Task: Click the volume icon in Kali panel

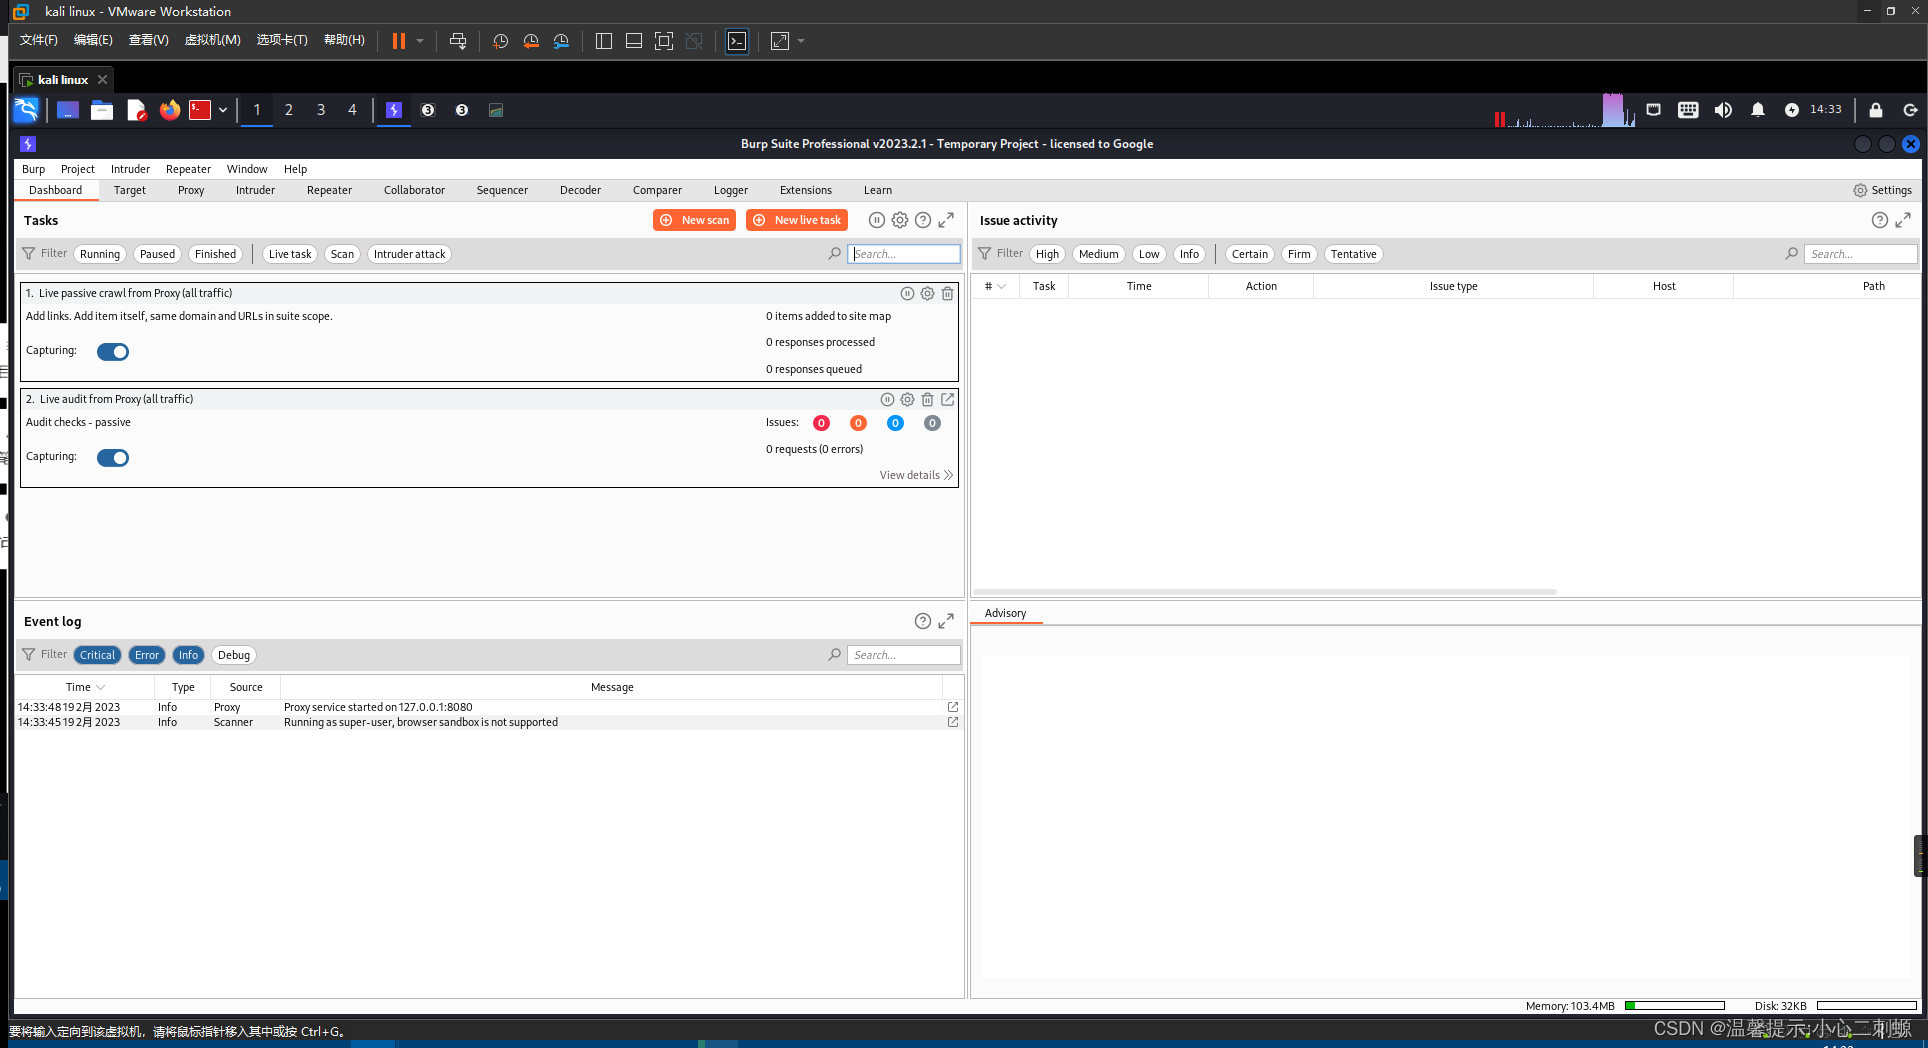Action: pyautogui.click(x=1723, y=110)
